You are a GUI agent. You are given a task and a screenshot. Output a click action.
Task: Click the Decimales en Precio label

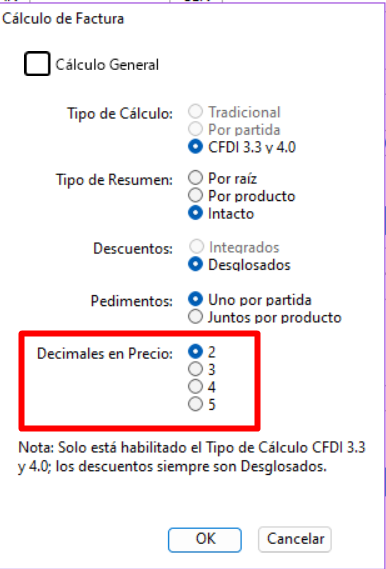[105, 353]
